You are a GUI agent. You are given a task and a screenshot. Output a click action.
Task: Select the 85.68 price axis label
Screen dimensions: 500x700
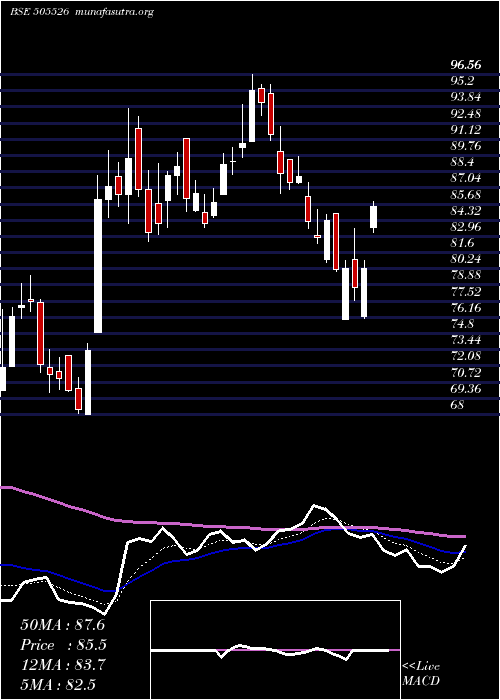466,195
